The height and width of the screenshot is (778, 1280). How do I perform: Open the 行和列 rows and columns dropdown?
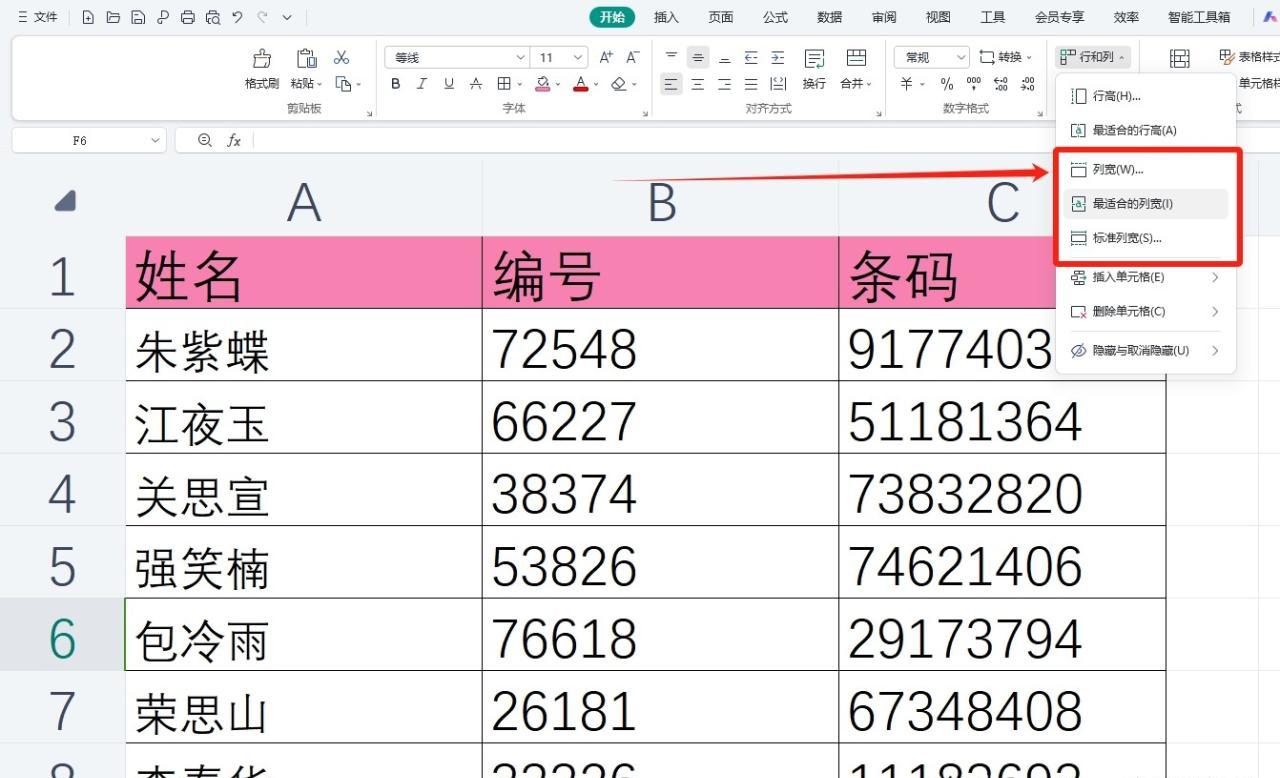pyautogui.click(x=1092, y=57)
